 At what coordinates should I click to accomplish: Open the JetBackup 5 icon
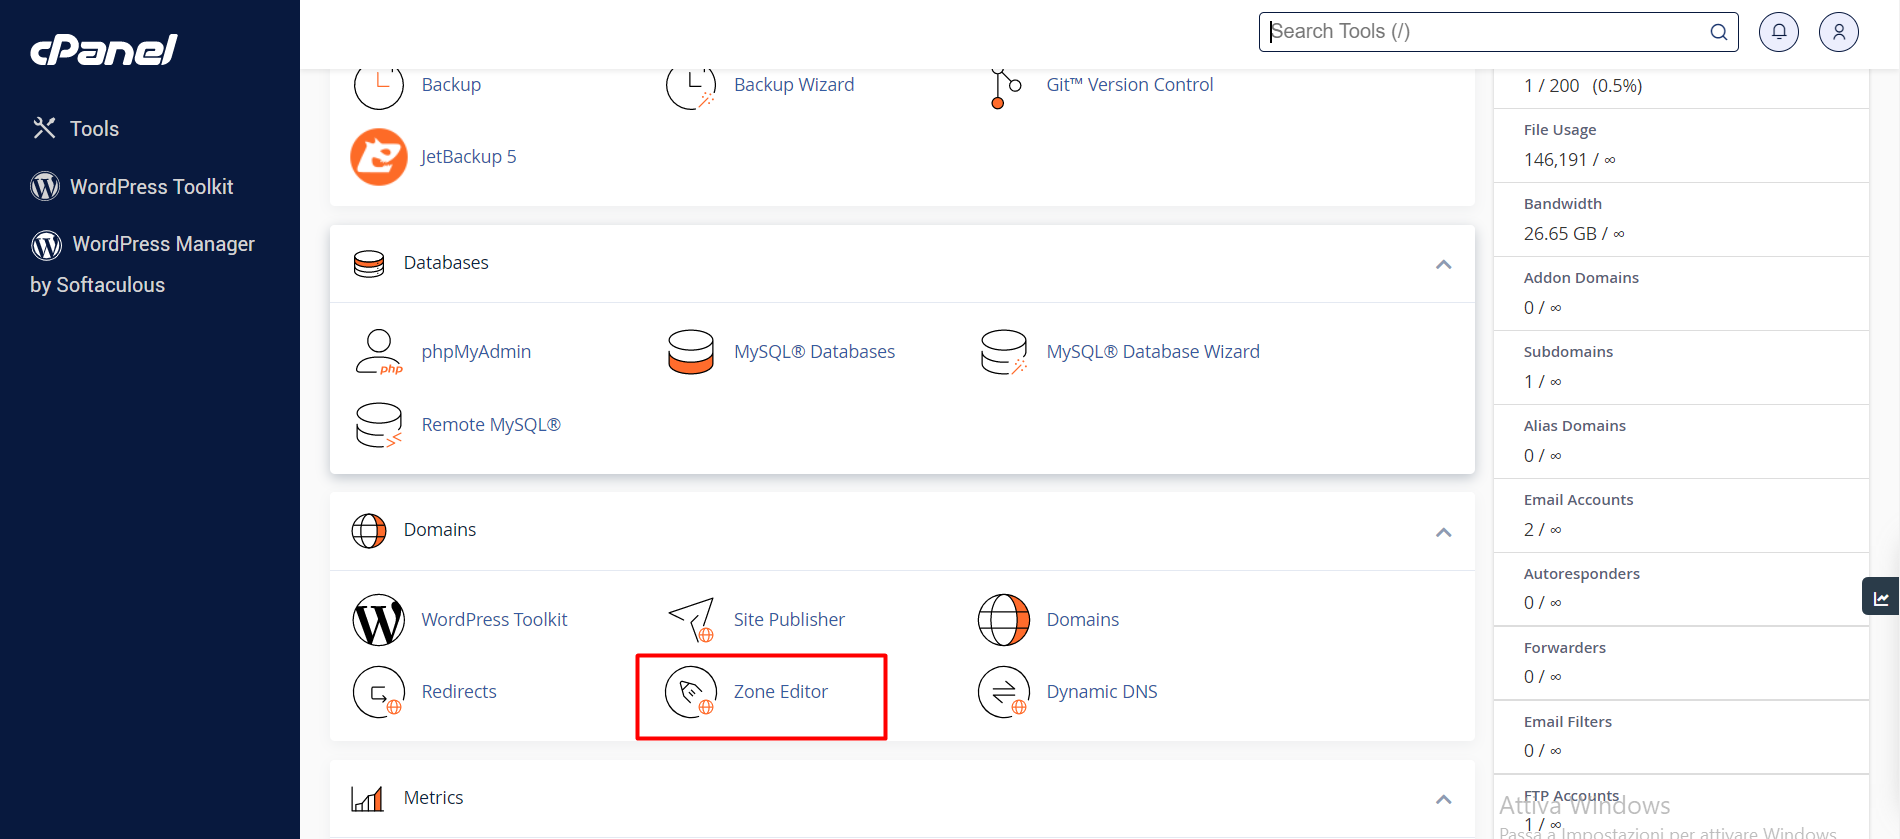(378, 157)
